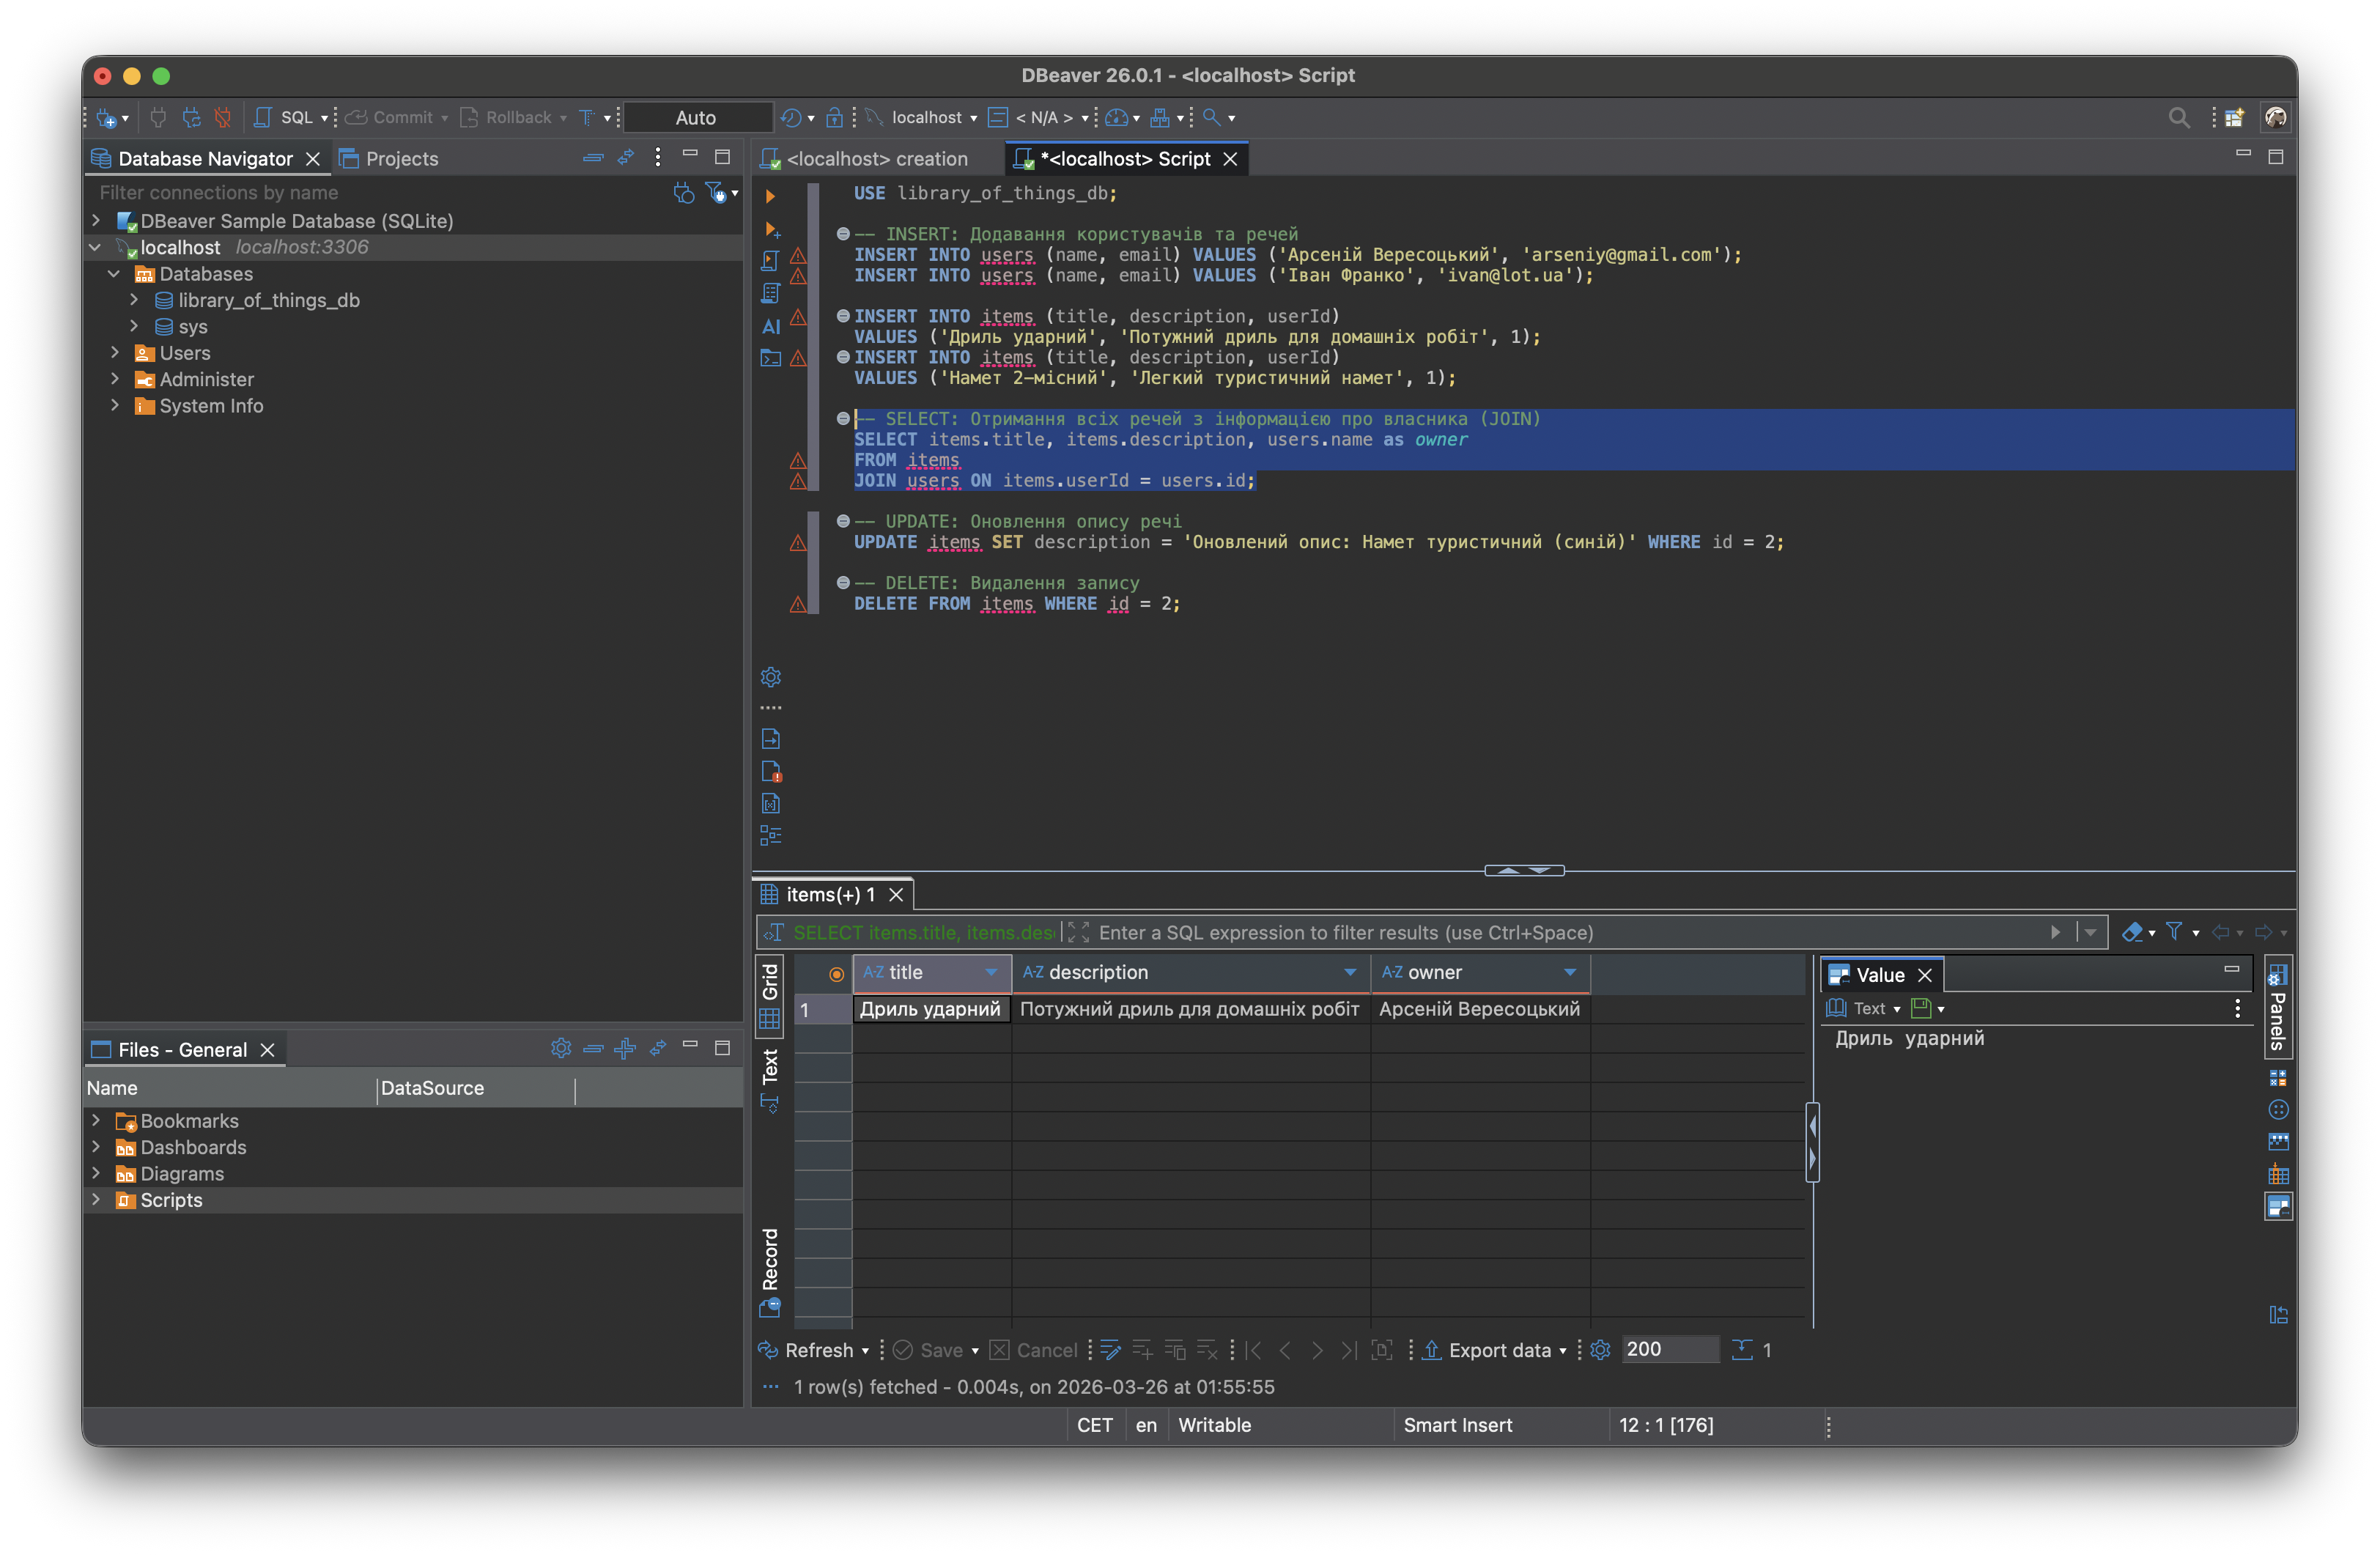Collapse the SELECT comment block fold marker

click(843, 419)
